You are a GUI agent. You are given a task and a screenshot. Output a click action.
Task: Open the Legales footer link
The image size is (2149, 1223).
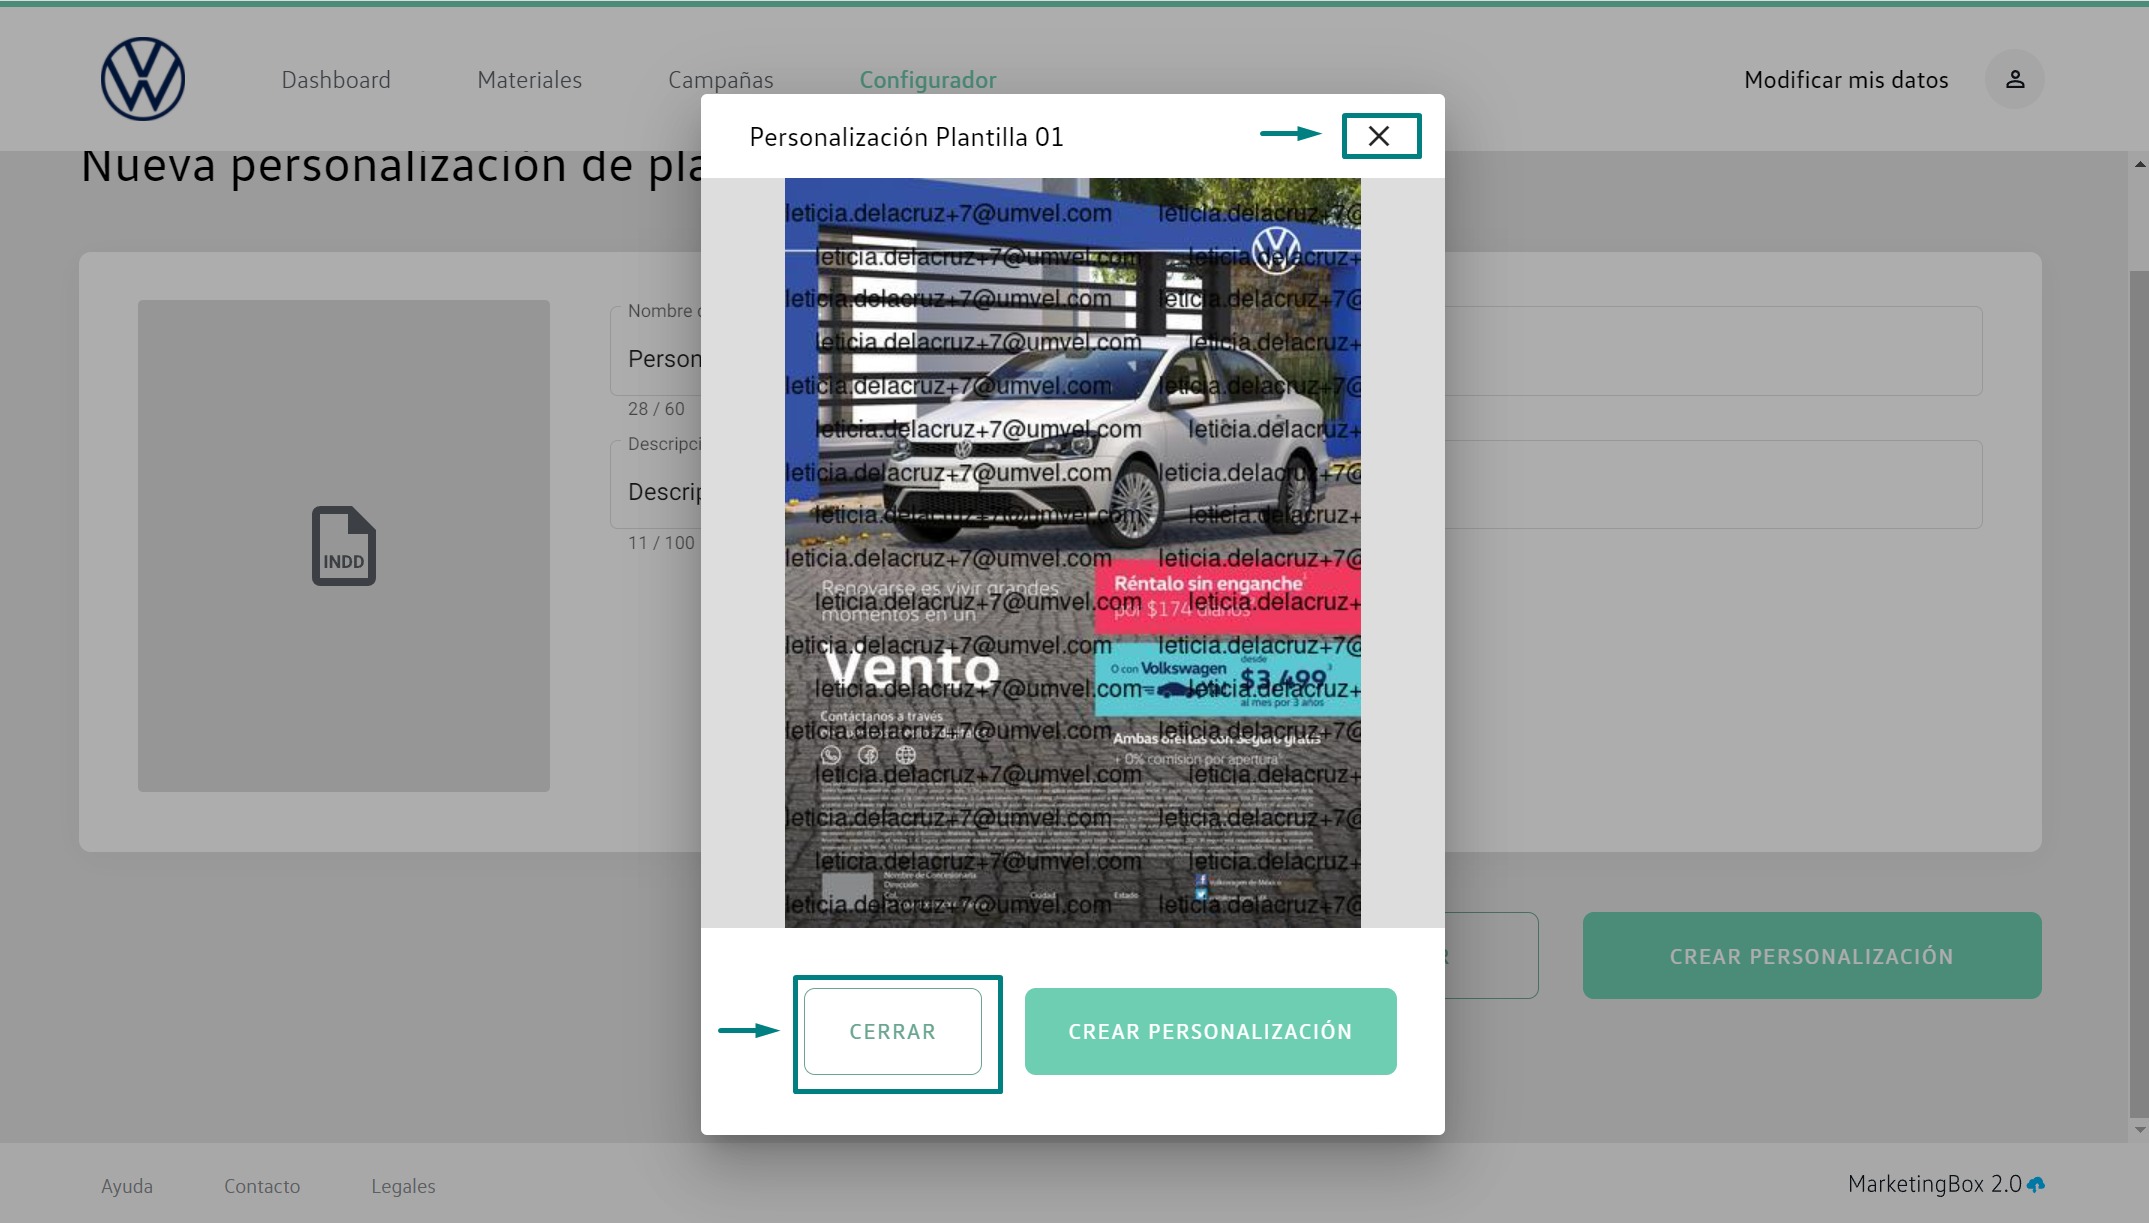point(403,1186)
